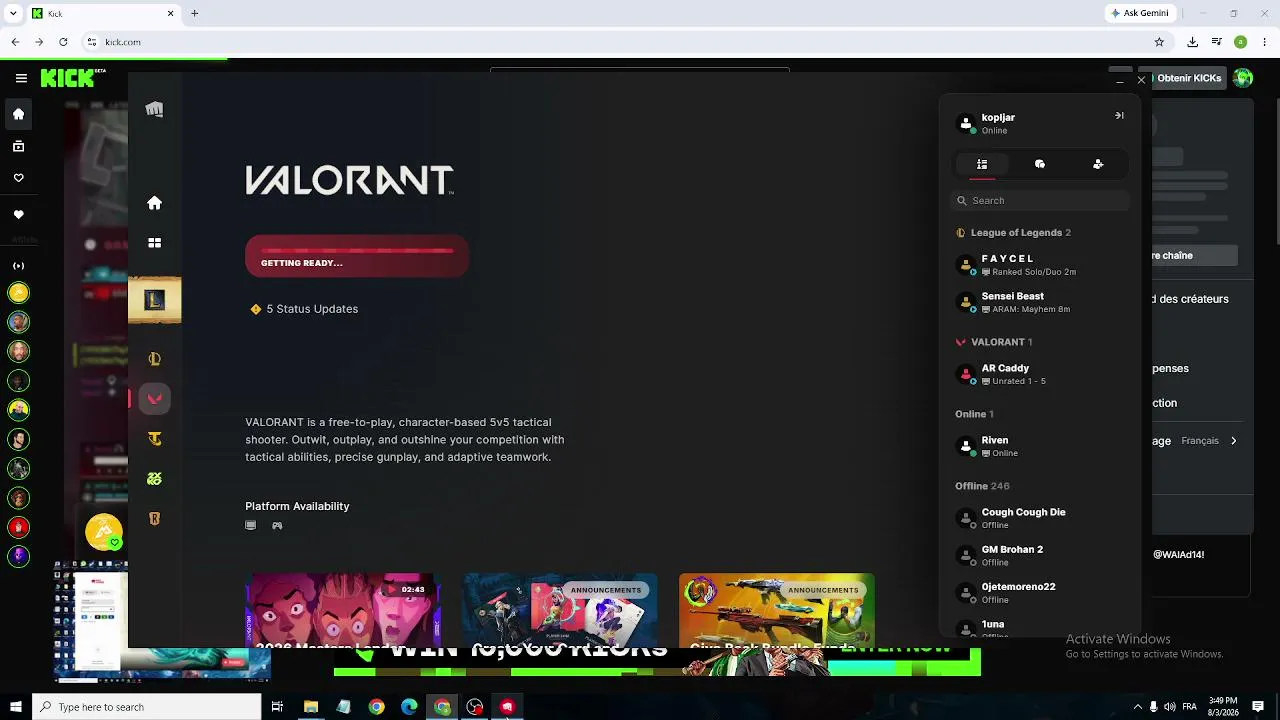The height and width of the screenshot is (720, 1280).
Task: Open League of Legends from the game sidebar
Action: point(154,359)
